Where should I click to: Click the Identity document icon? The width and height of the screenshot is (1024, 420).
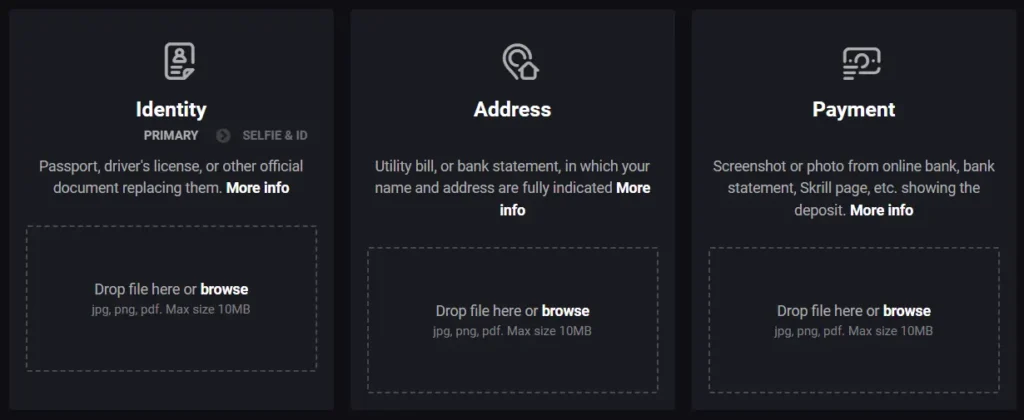coord(179,62)
